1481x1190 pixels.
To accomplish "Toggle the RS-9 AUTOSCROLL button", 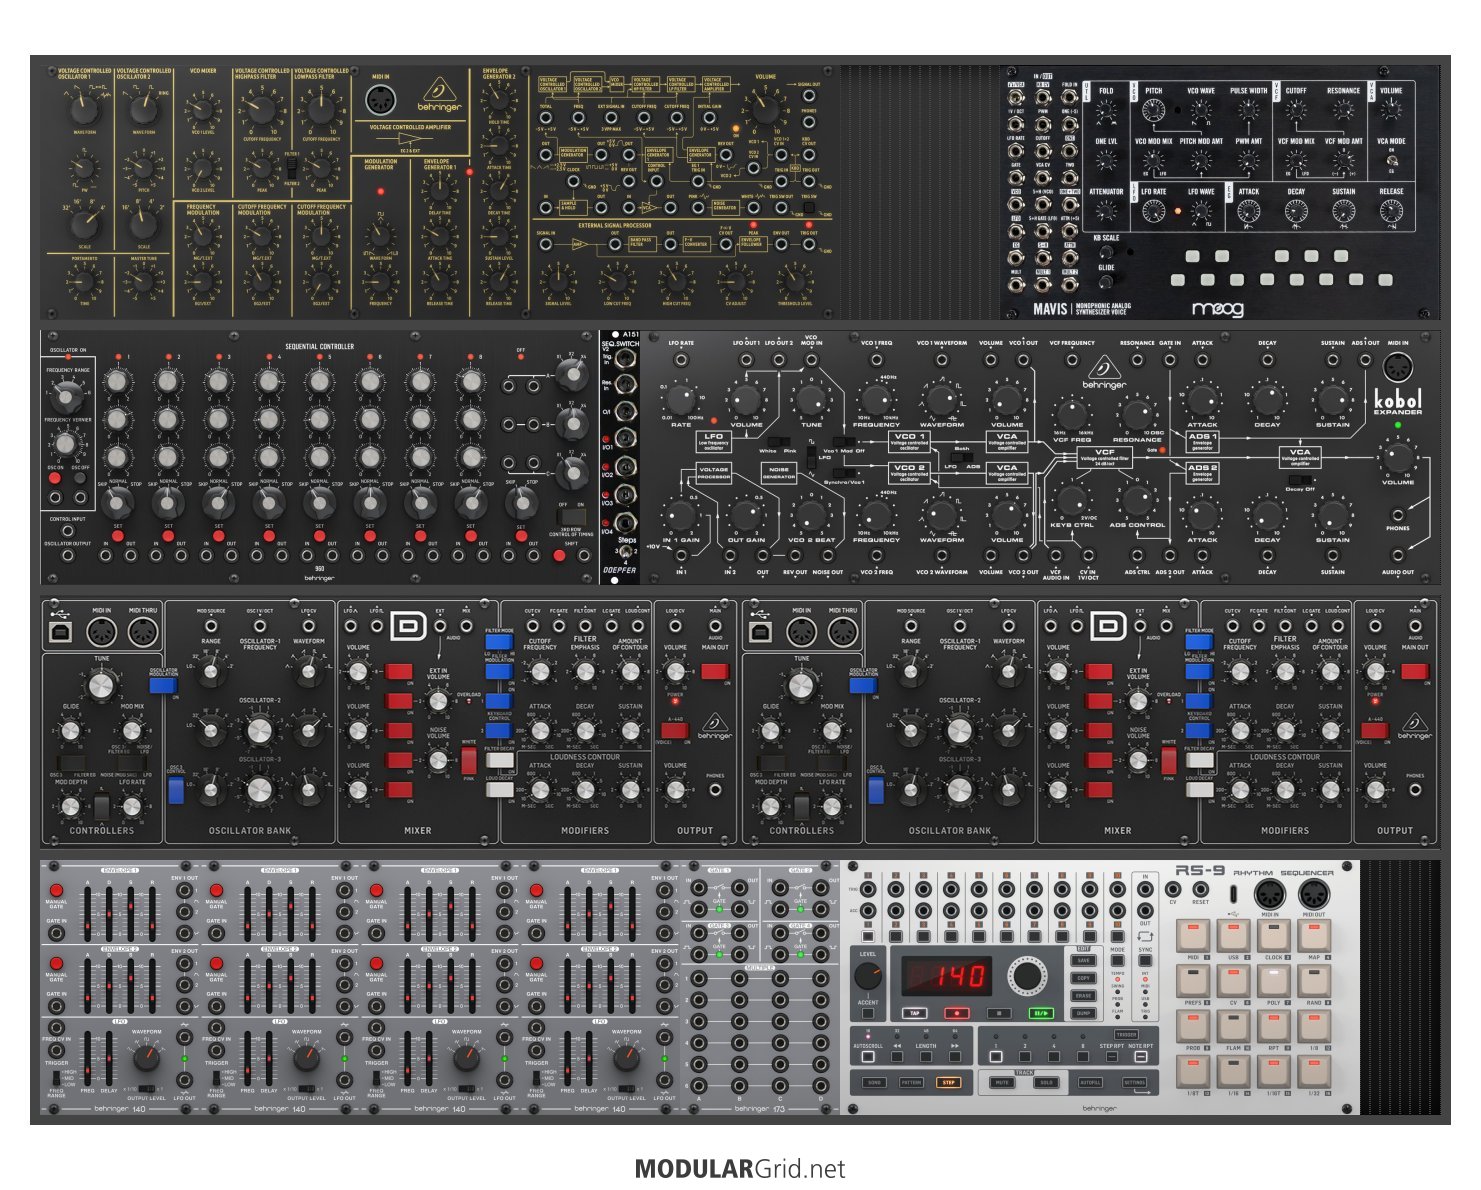I will 868,1057.
